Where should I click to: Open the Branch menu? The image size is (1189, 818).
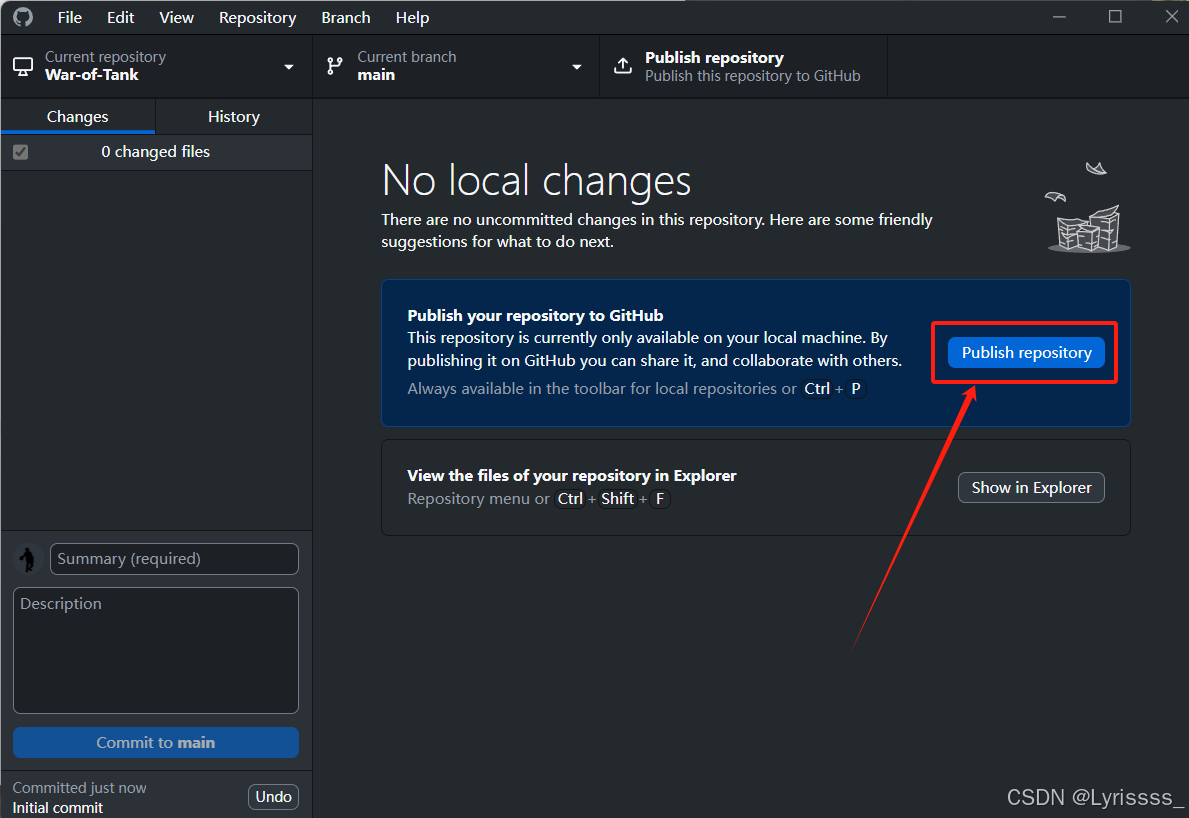(x=346, y=17)
